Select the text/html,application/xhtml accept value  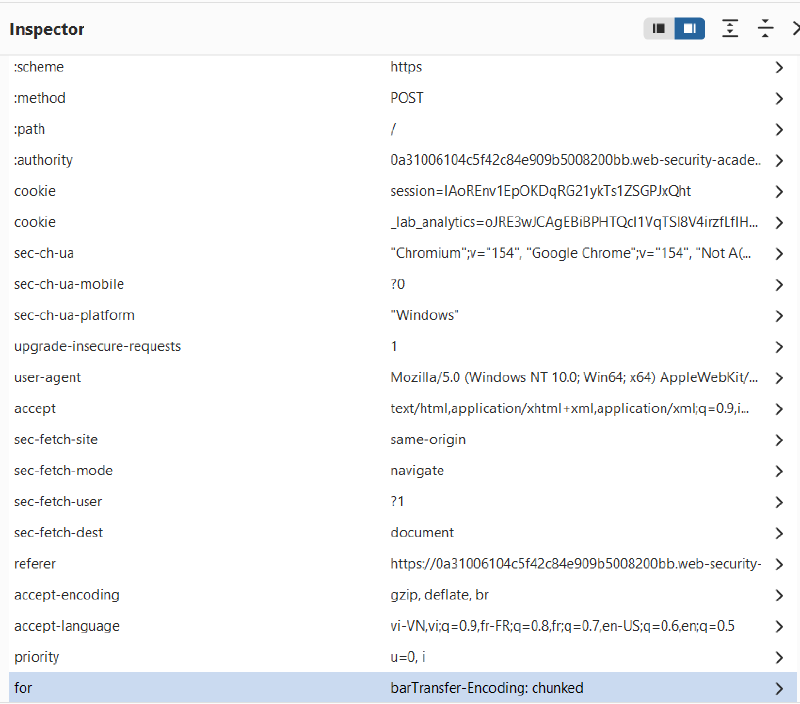pyautogui.click(x=570, y=409)
